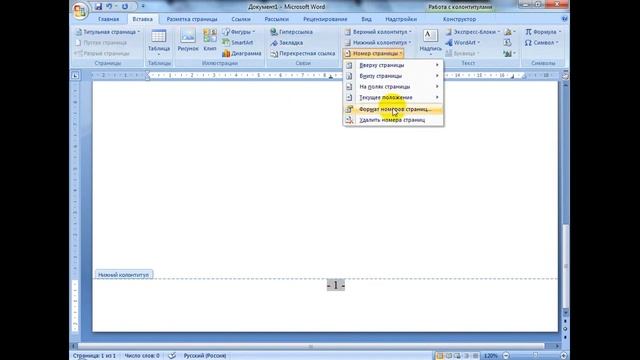Undo the last action
The height and width of the screenshot is (360, 640).
[x=109, y=7]
